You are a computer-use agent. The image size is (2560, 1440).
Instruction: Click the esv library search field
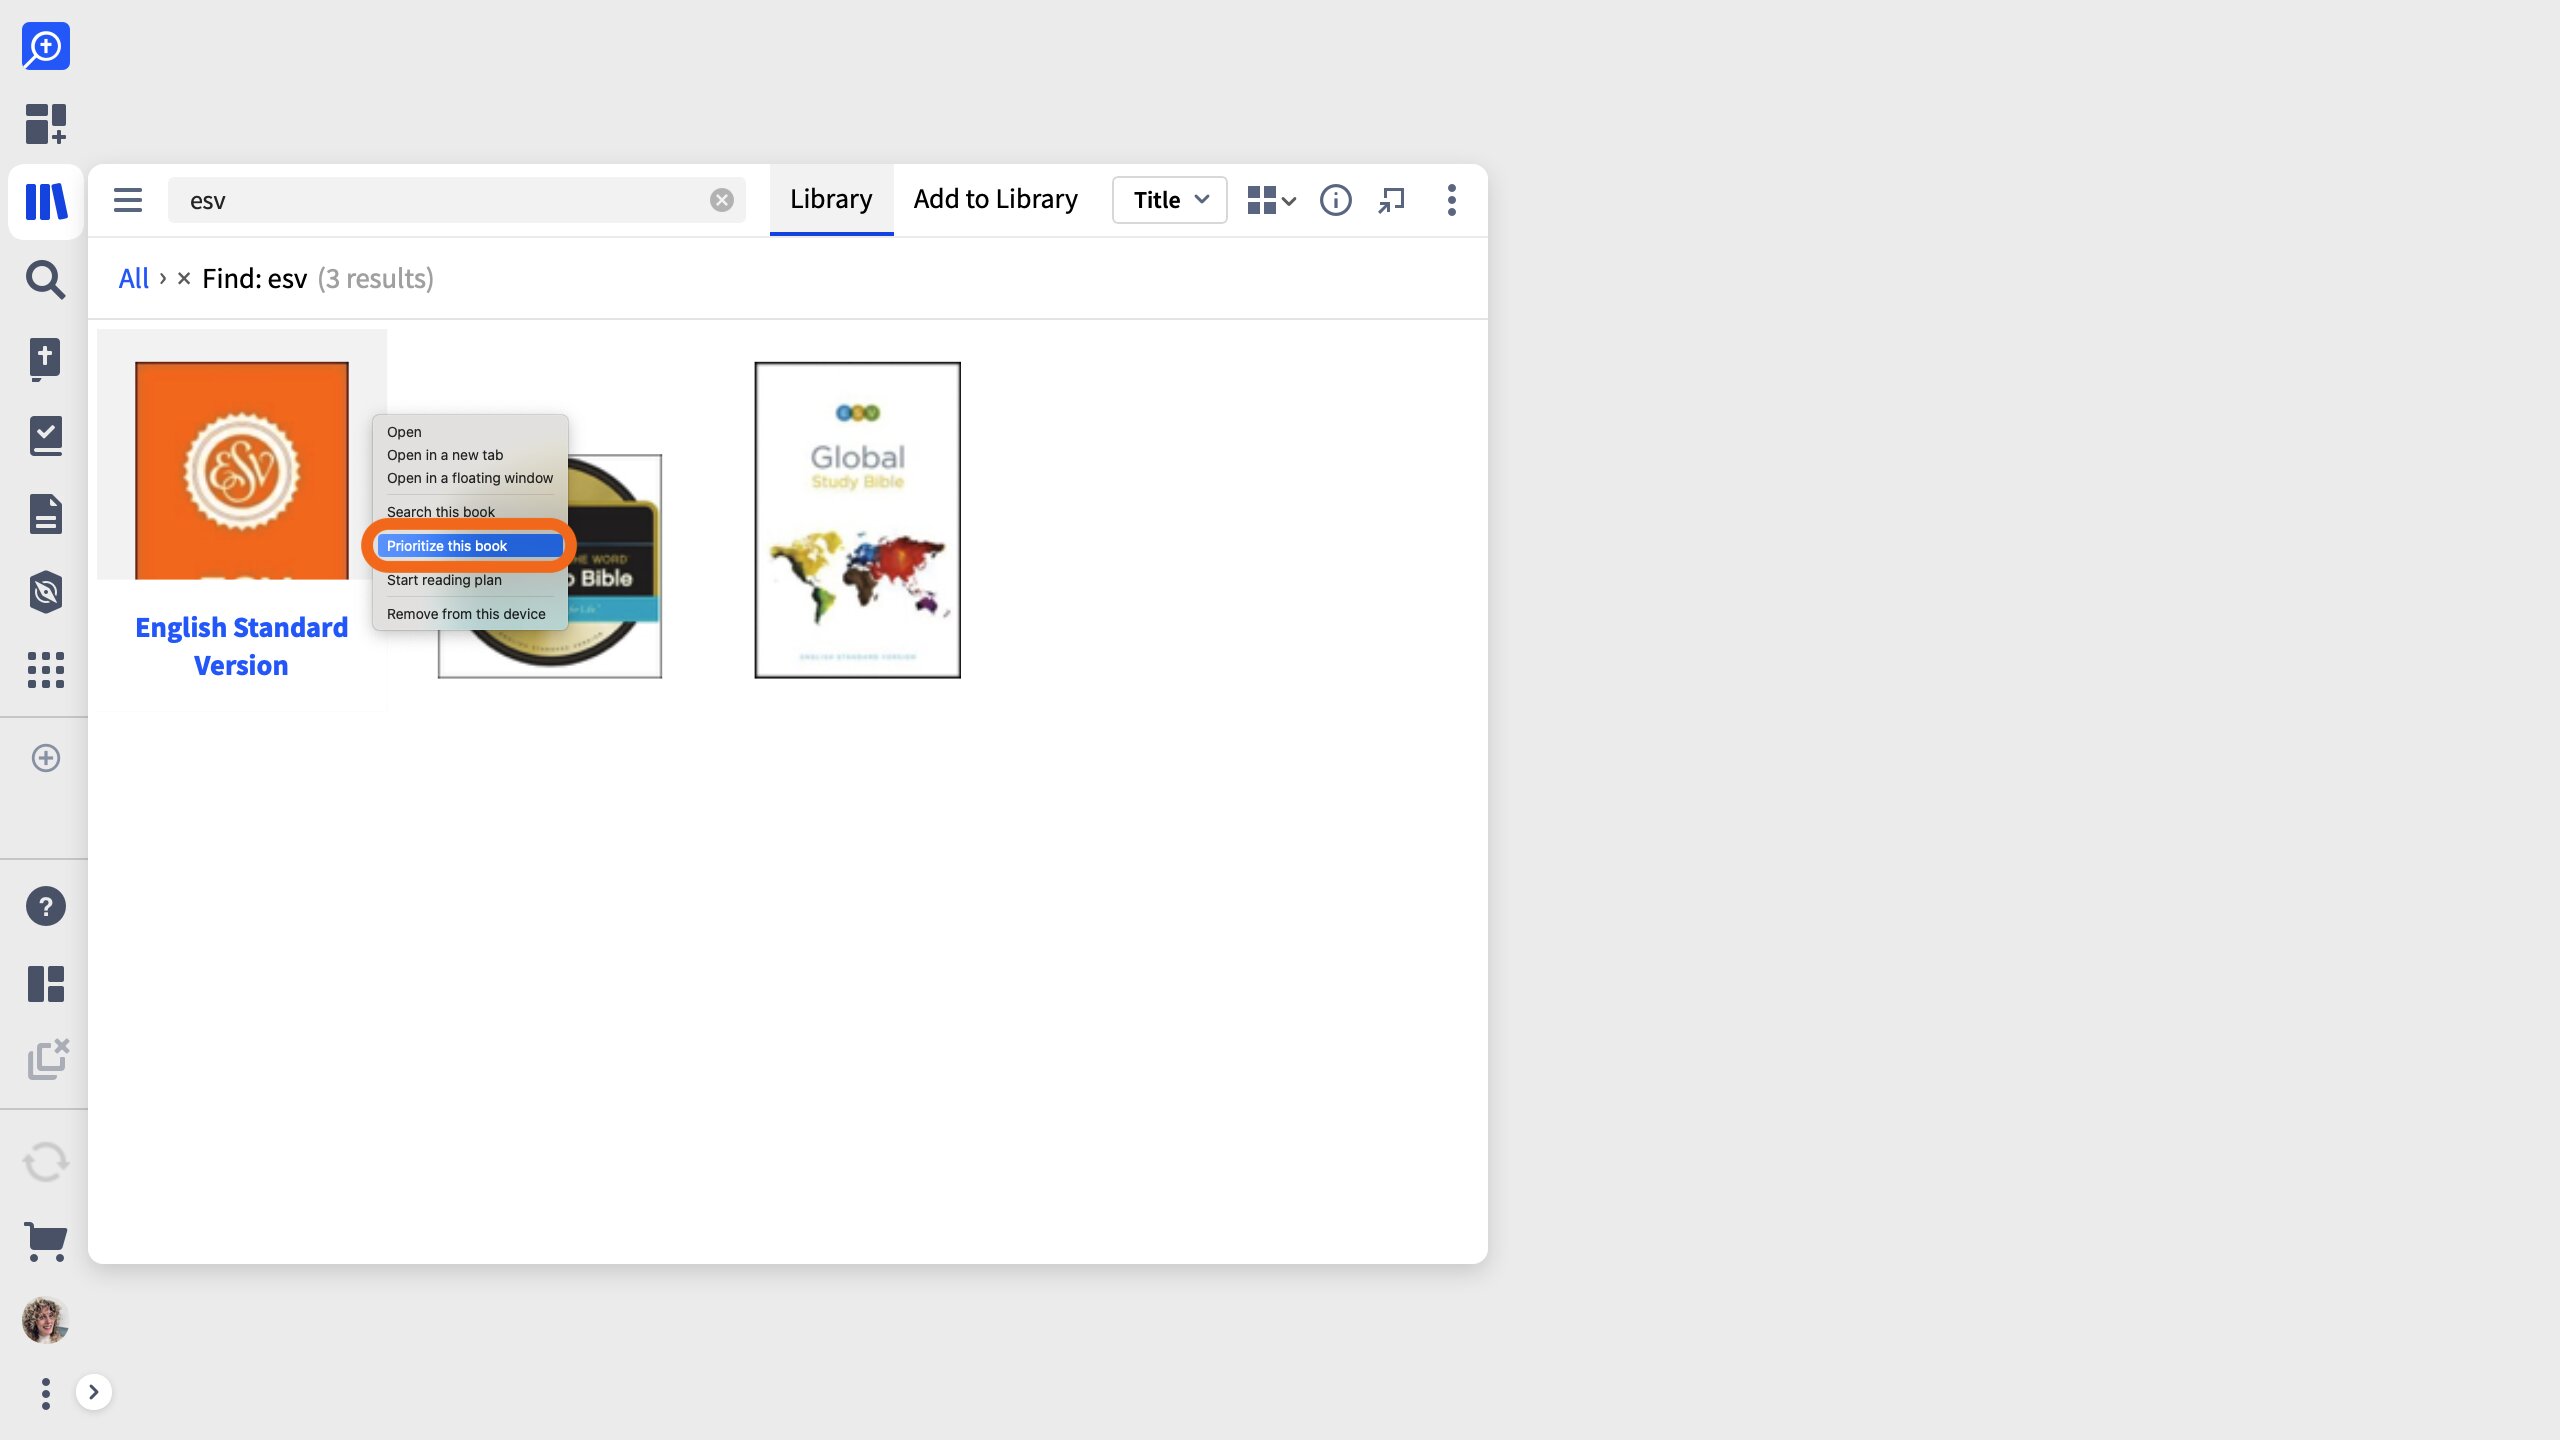pos(457,200)
